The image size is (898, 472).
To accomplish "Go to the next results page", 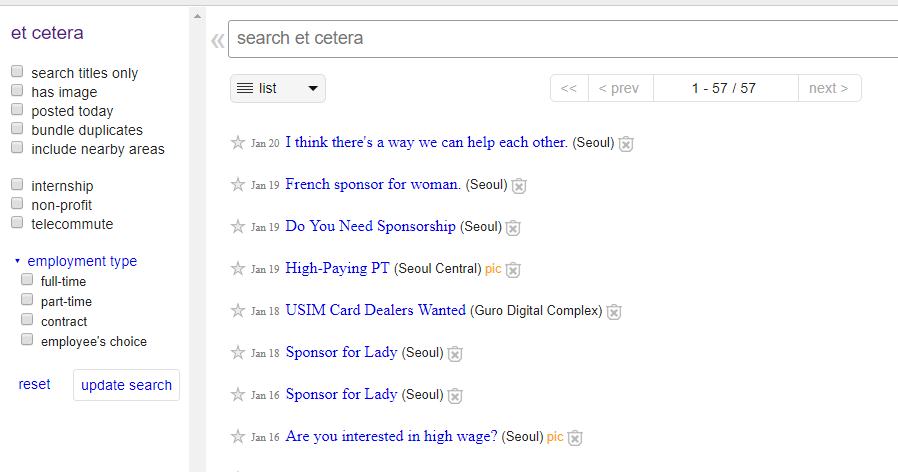I will pyautogui.click(x=828, y=88).
